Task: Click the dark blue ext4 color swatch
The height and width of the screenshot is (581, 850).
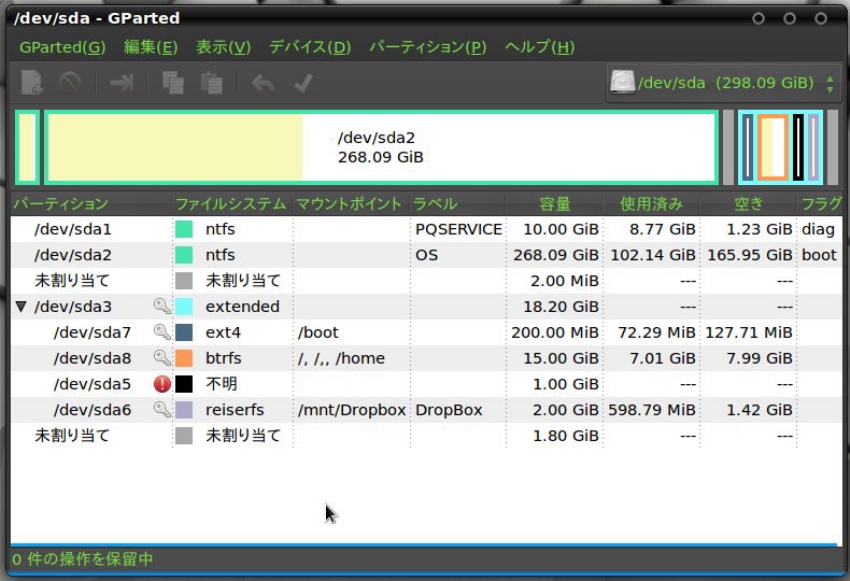Action: point(184,332)
